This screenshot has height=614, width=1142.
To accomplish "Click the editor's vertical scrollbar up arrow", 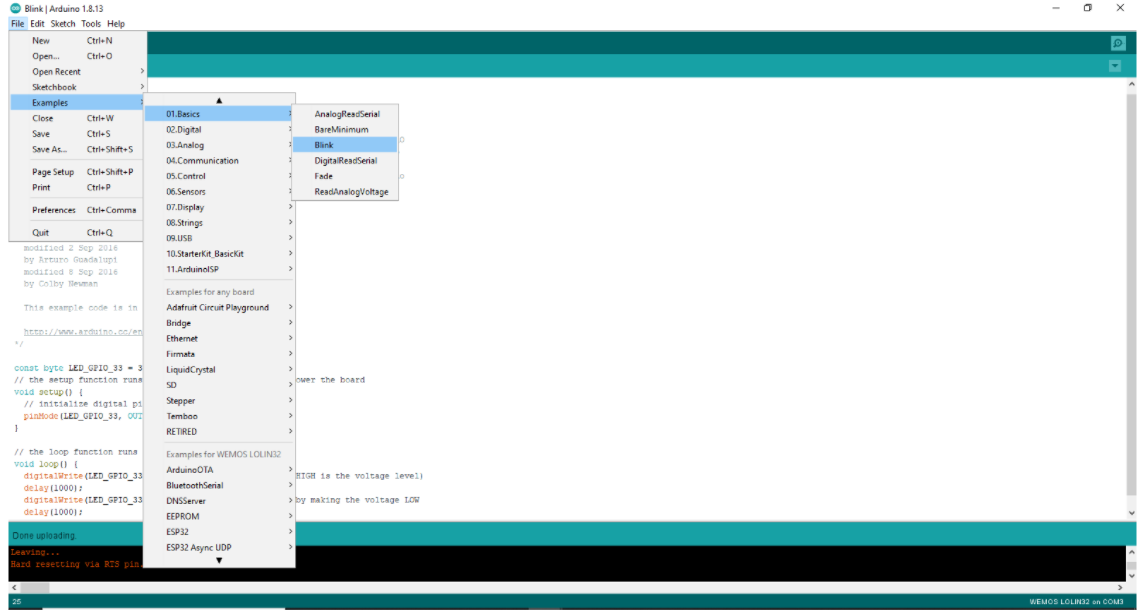I will [x=1131, y=87].
